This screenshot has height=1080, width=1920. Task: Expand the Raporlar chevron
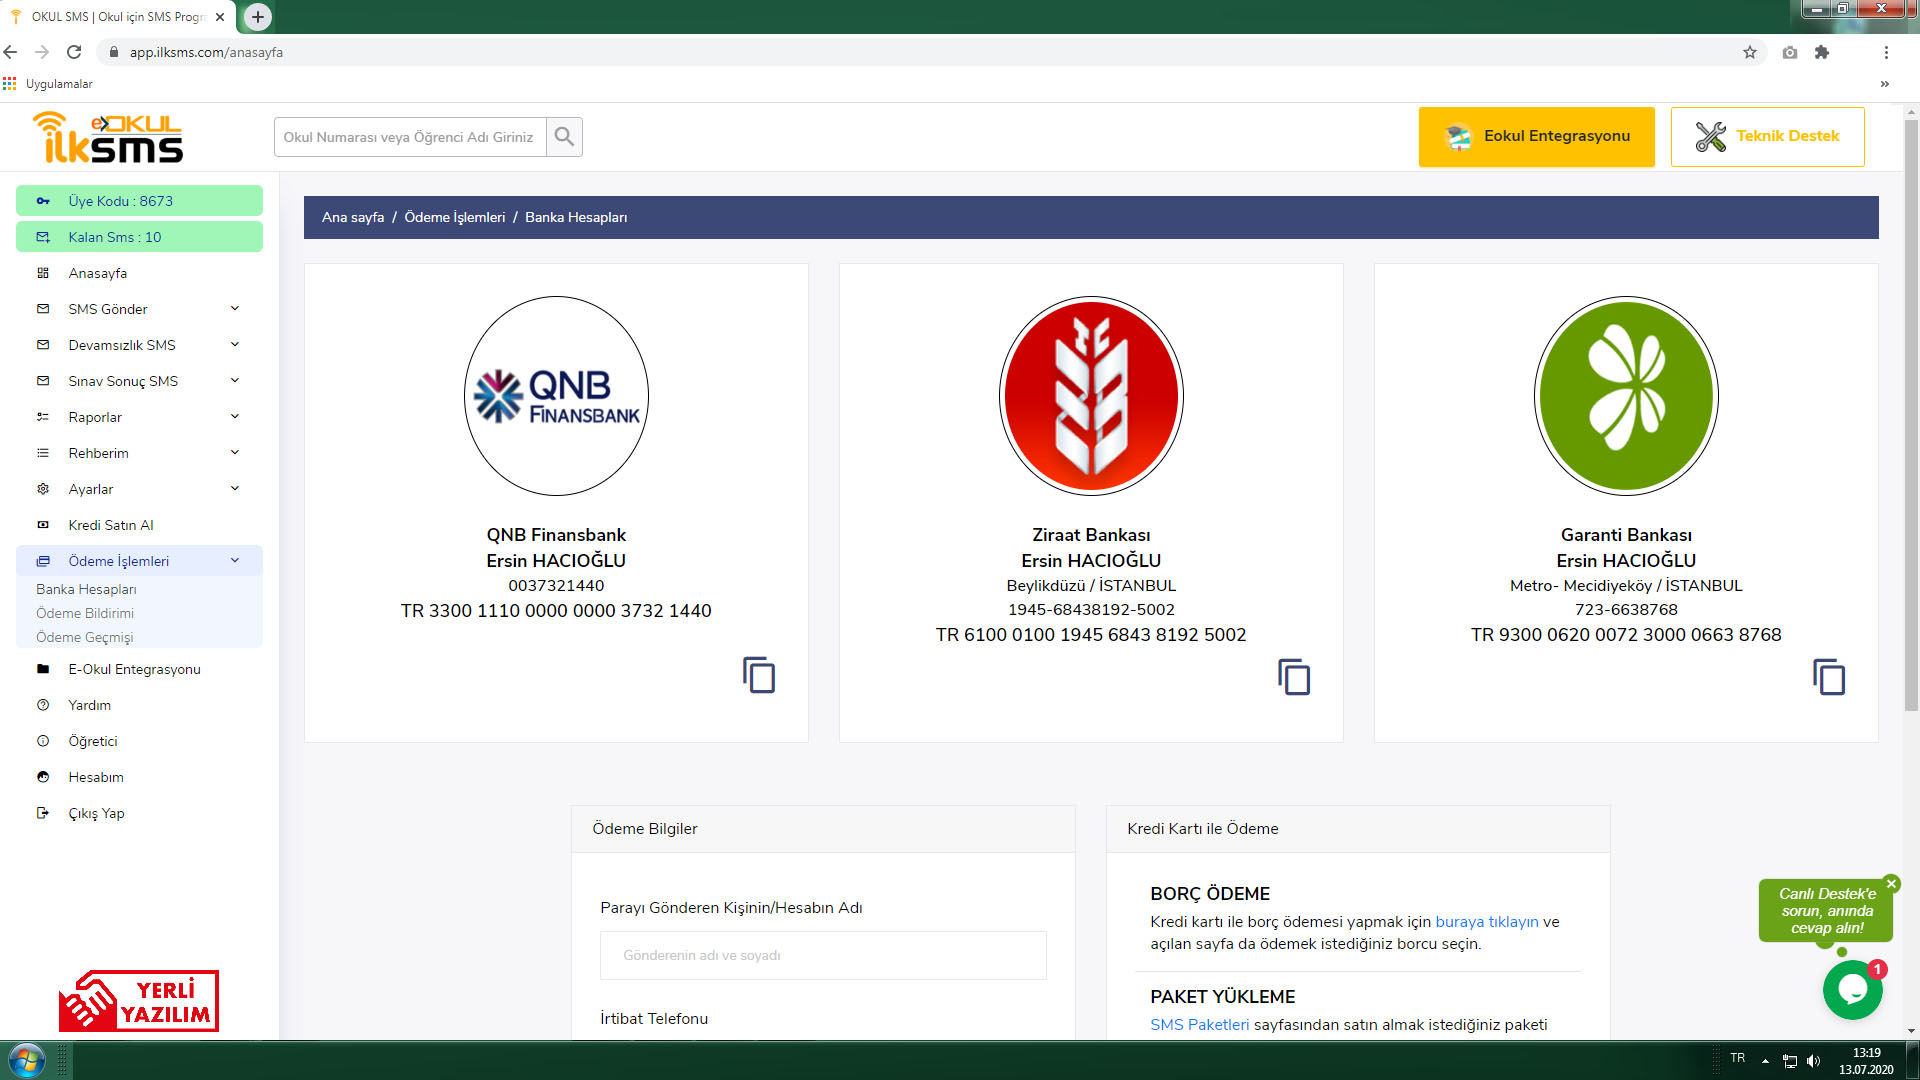point(235,416)
